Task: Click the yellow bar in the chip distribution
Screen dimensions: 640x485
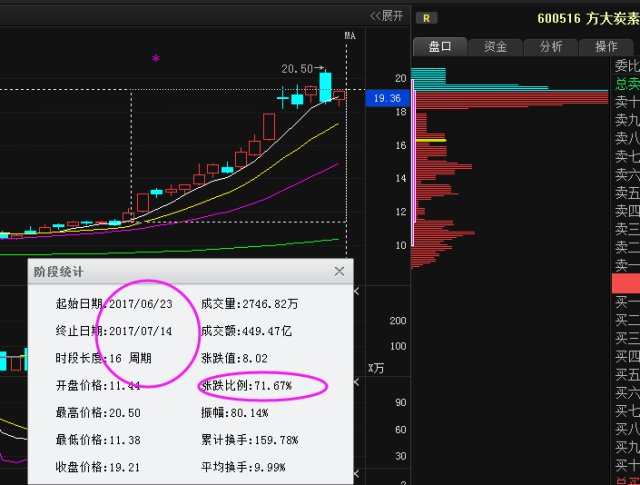Action: point(431,141)
